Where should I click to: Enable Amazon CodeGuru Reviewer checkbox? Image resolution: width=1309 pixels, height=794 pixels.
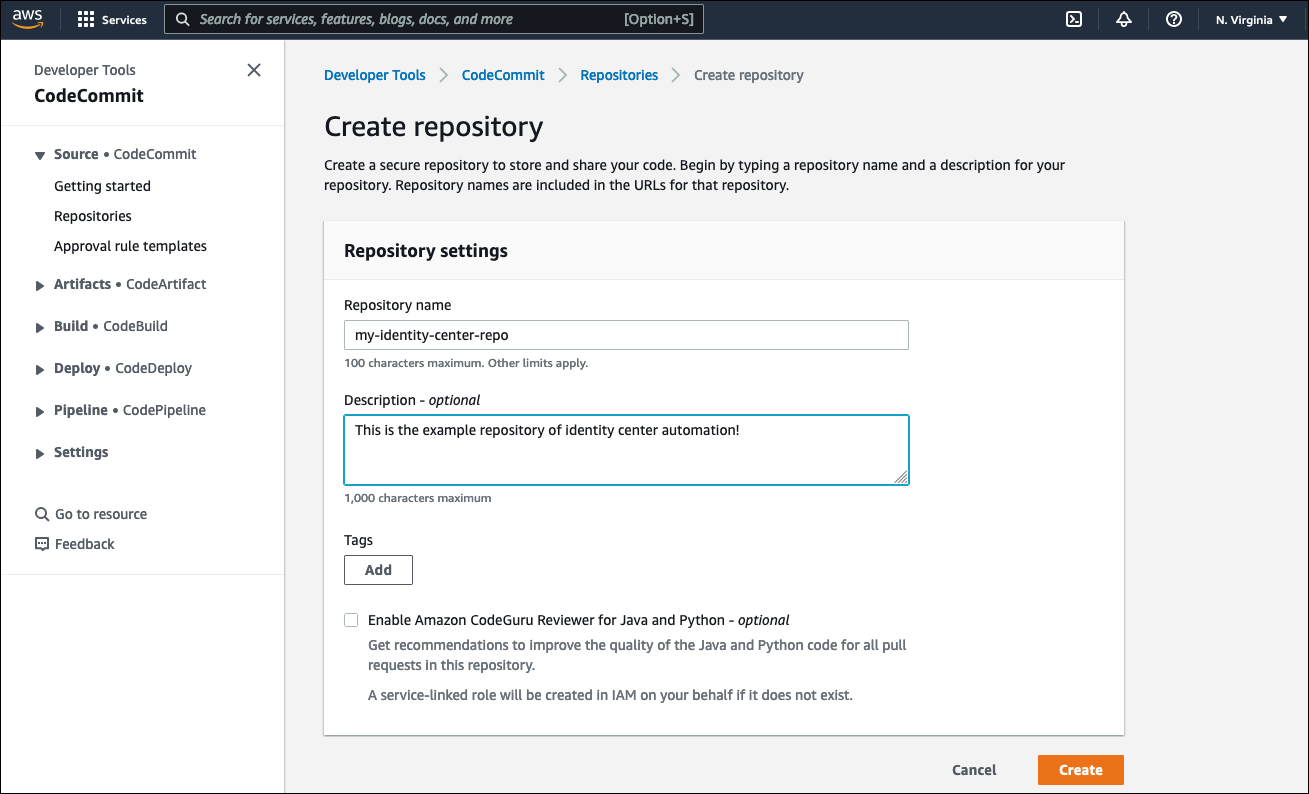351,620
